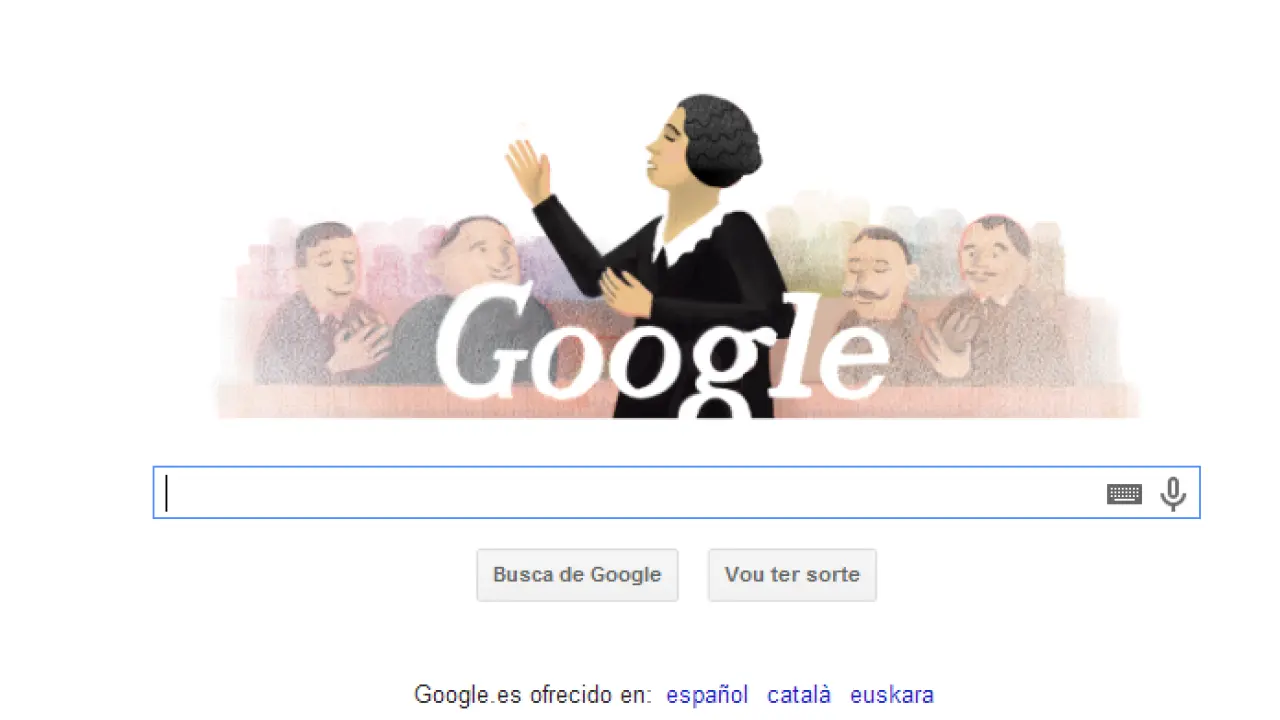Click the Busca de Google button
Screen dimensions: 1280x720
(x=577, y=575)
